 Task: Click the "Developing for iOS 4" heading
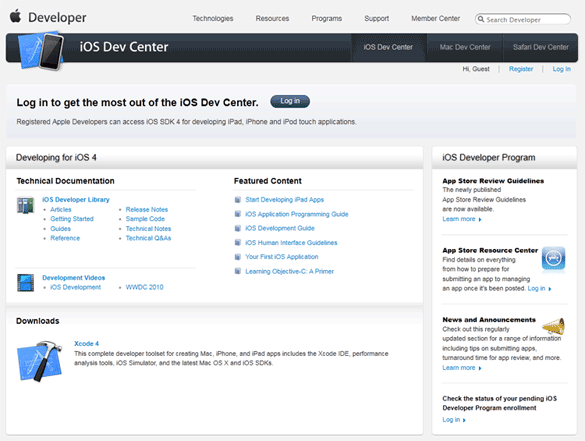56,157
